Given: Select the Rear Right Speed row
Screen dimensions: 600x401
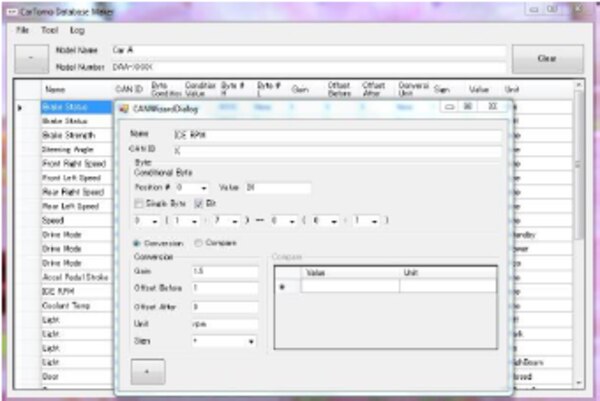Looking at the screenshot, I should (76, 192).
